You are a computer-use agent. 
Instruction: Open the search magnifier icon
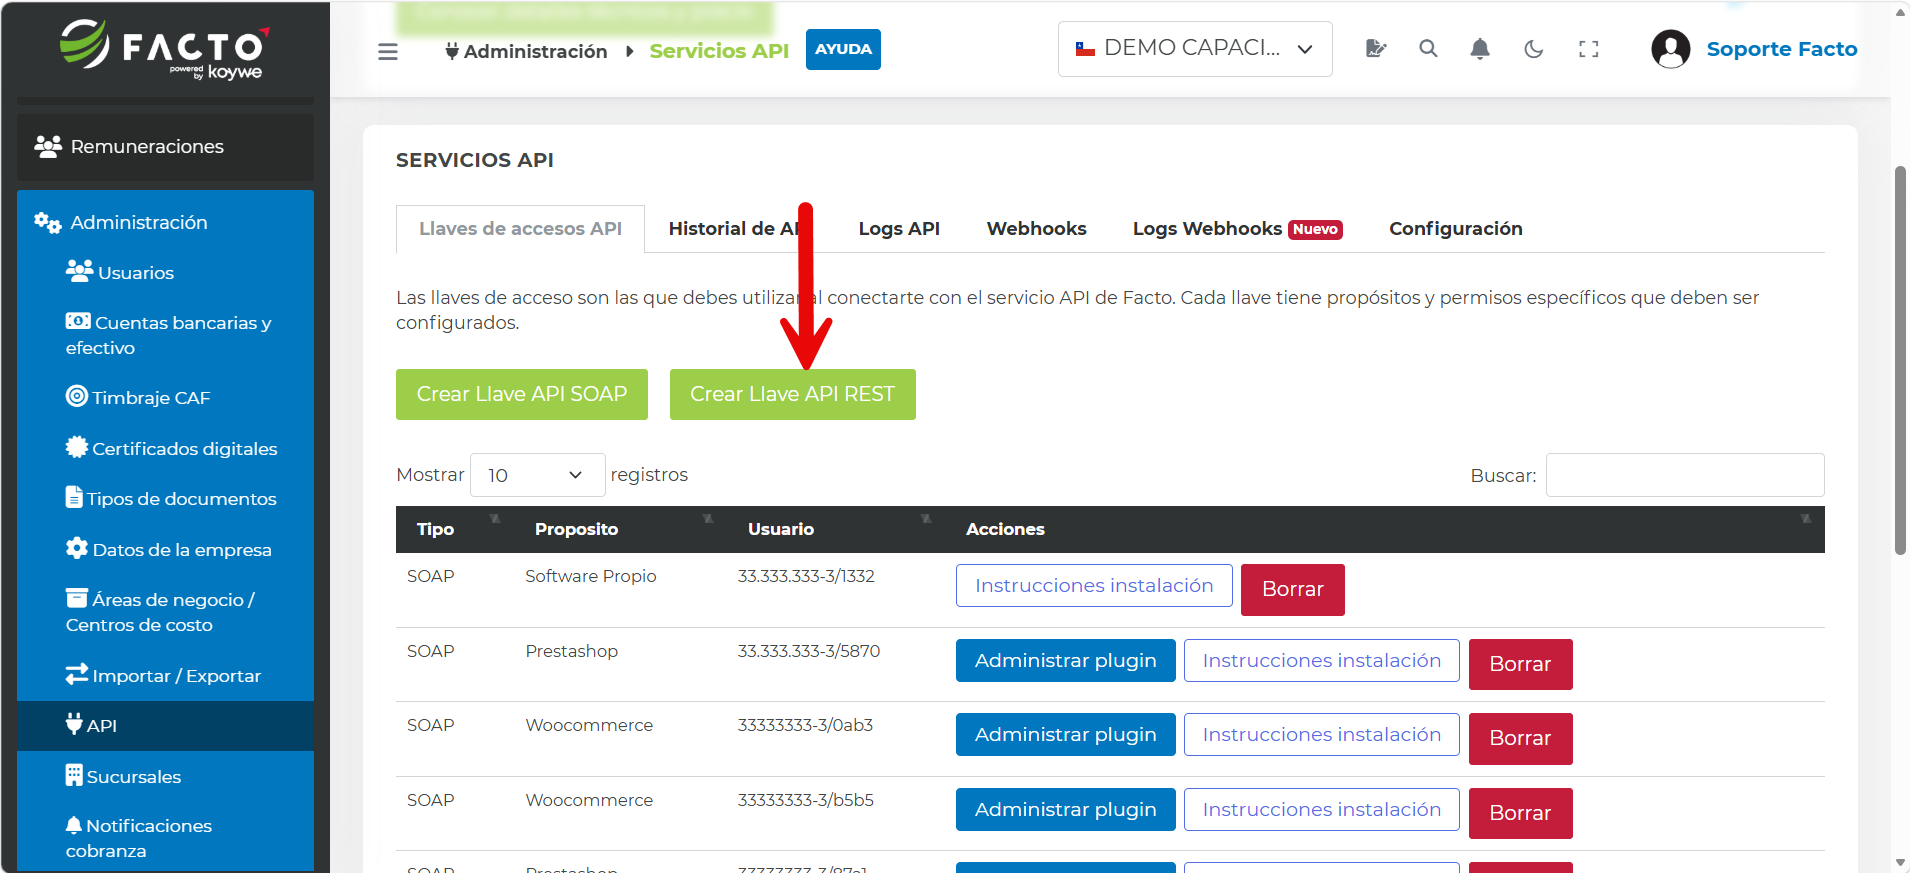[x=1428, y=48]
